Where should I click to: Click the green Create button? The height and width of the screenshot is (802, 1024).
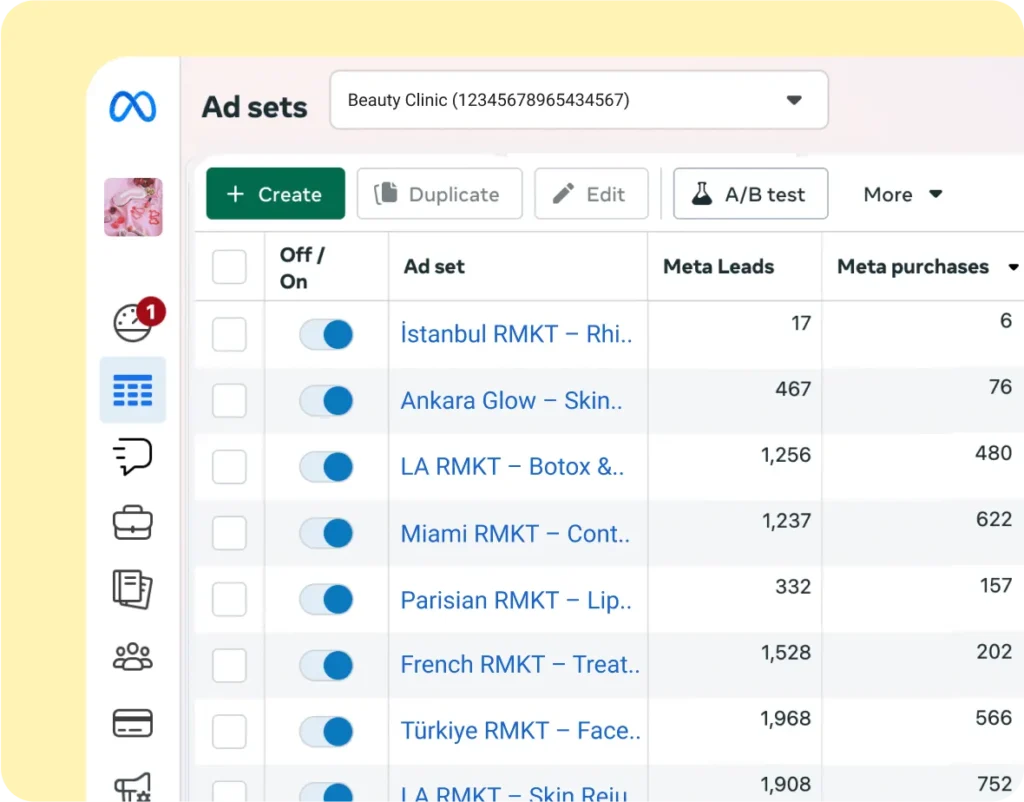(x=276, y=193)
